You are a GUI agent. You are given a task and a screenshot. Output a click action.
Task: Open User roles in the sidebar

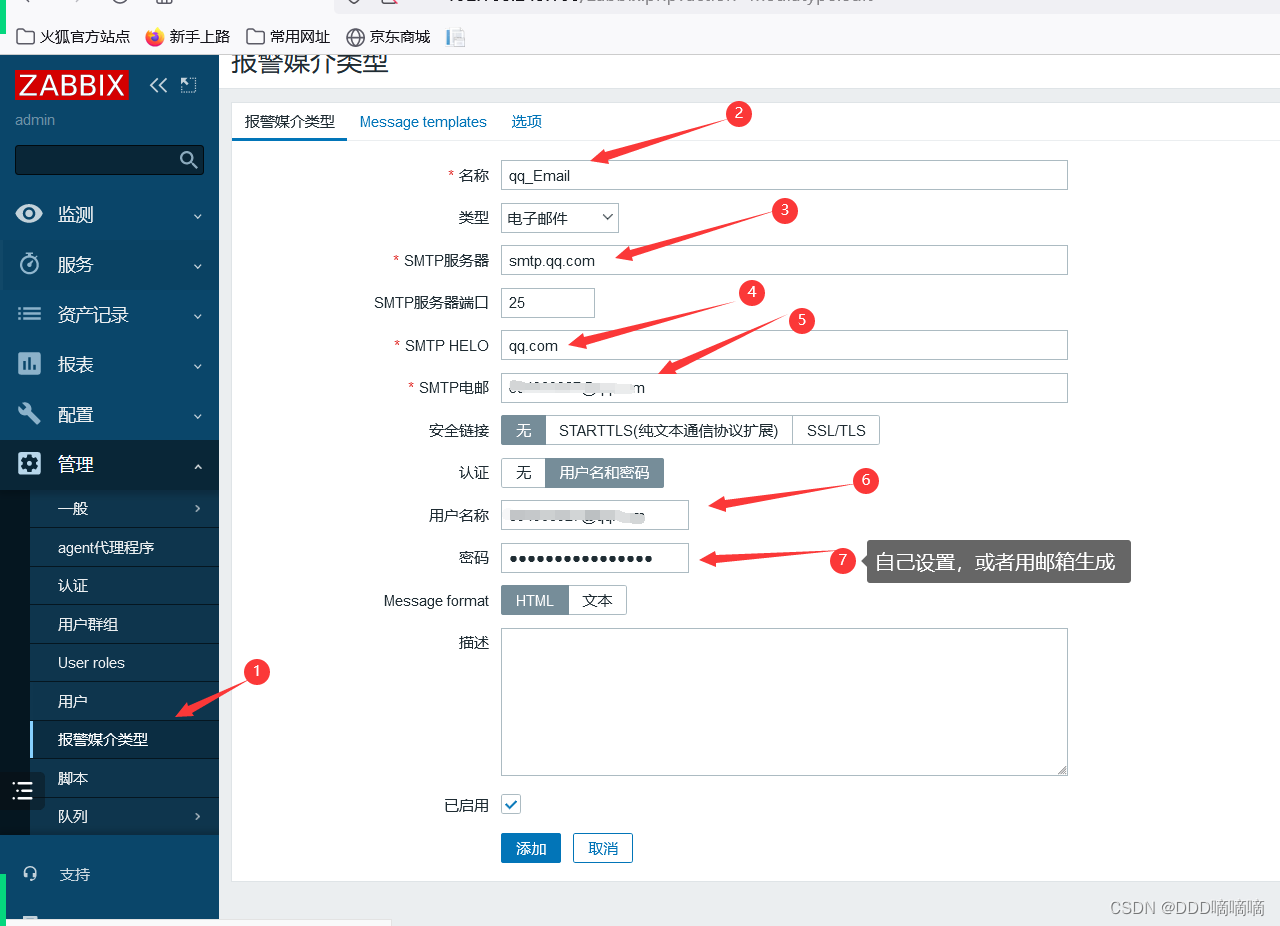pyautogui.click(x=124, y=662)
